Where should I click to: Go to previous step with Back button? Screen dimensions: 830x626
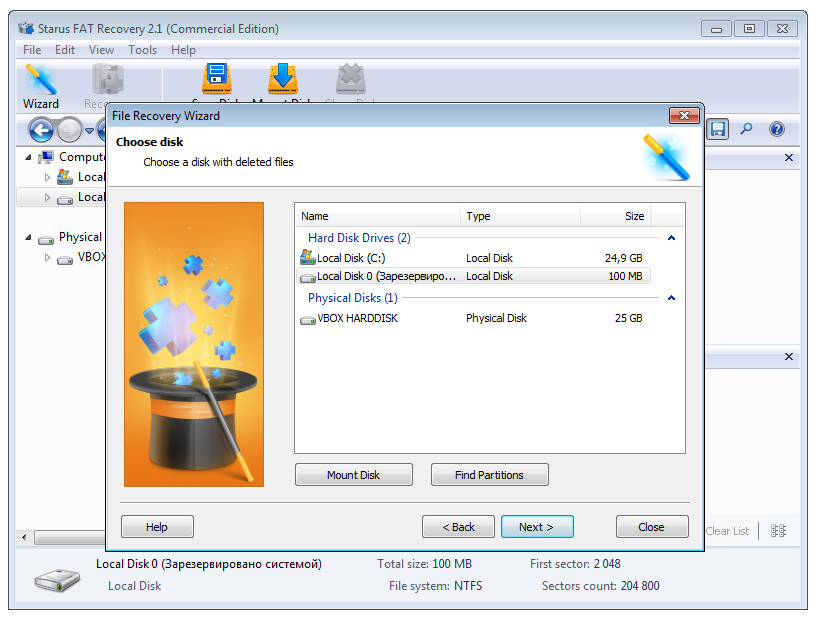458,527
